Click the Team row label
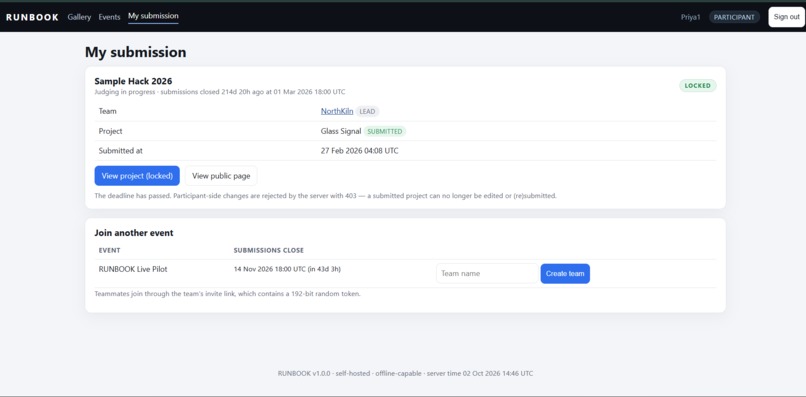This screenshot has width=806, height=397. tap(107, 111)
